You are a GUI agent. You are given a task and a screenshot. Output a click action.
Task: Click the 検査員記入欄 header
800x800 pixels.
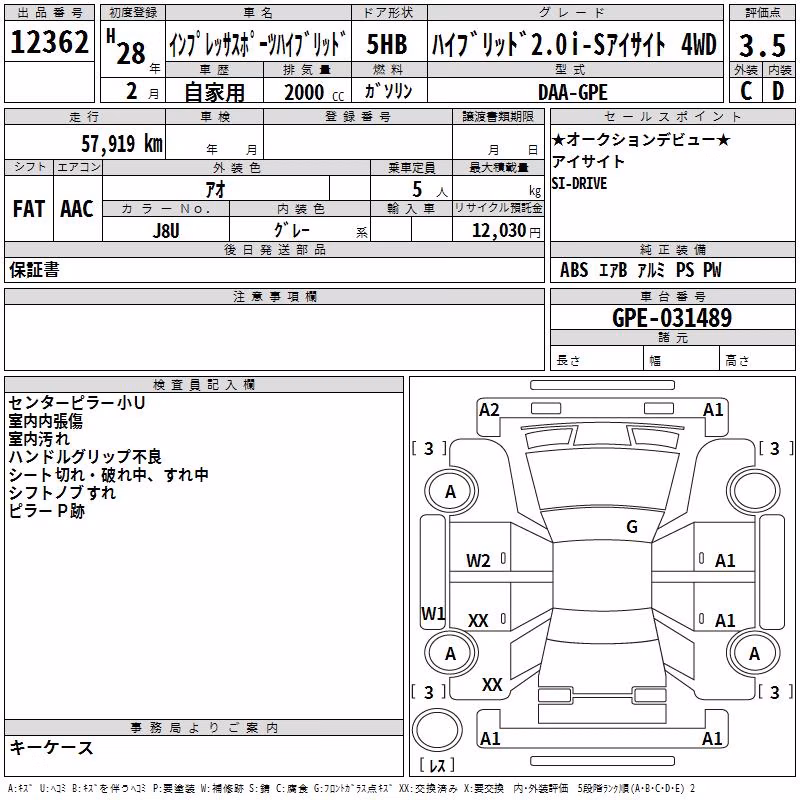(204, 385)
